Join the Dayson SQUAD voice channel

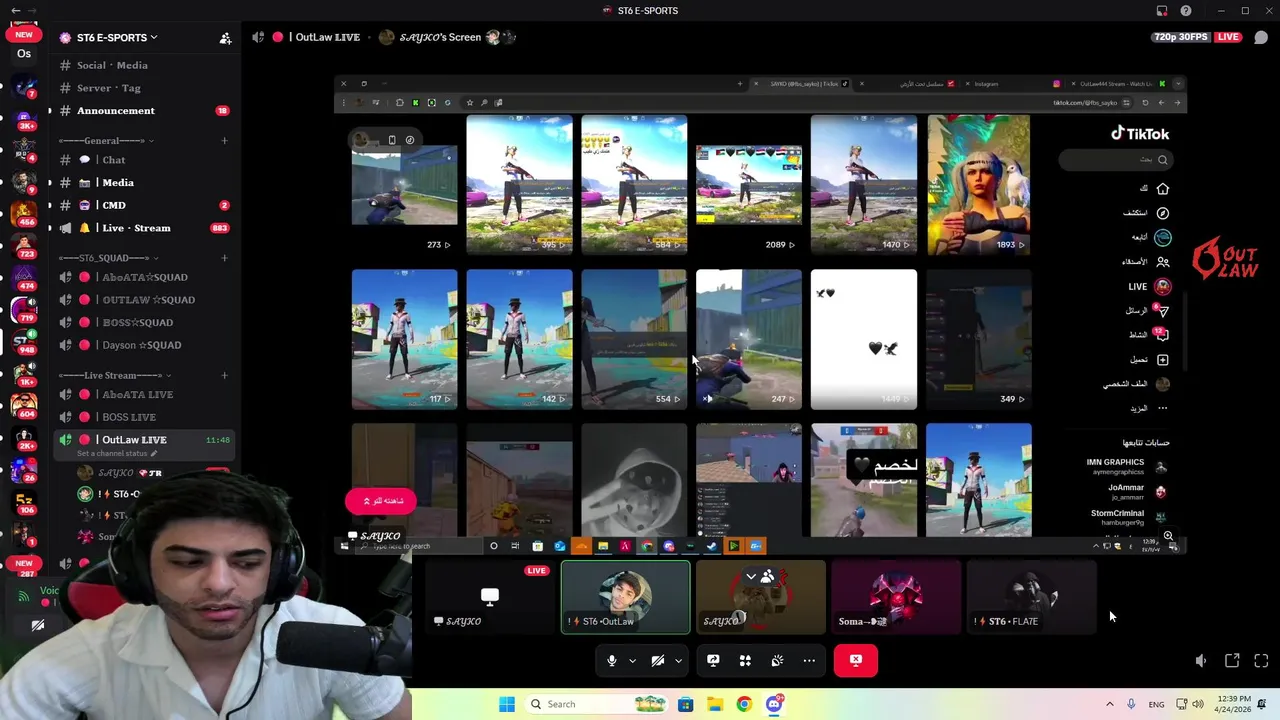click(144, 345)
